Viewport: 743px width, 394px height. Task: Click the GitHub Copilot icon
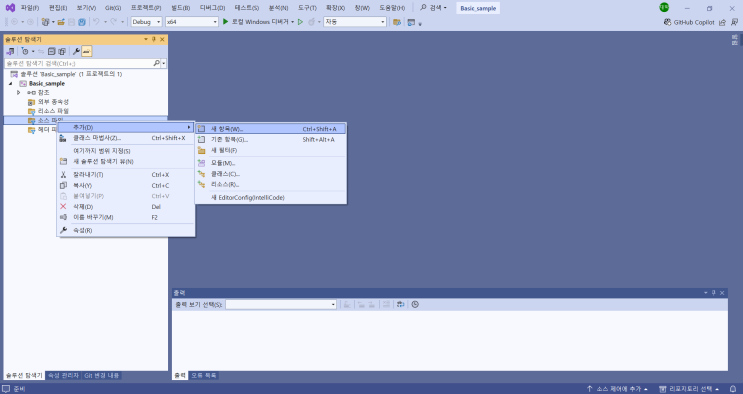[668, 22]
